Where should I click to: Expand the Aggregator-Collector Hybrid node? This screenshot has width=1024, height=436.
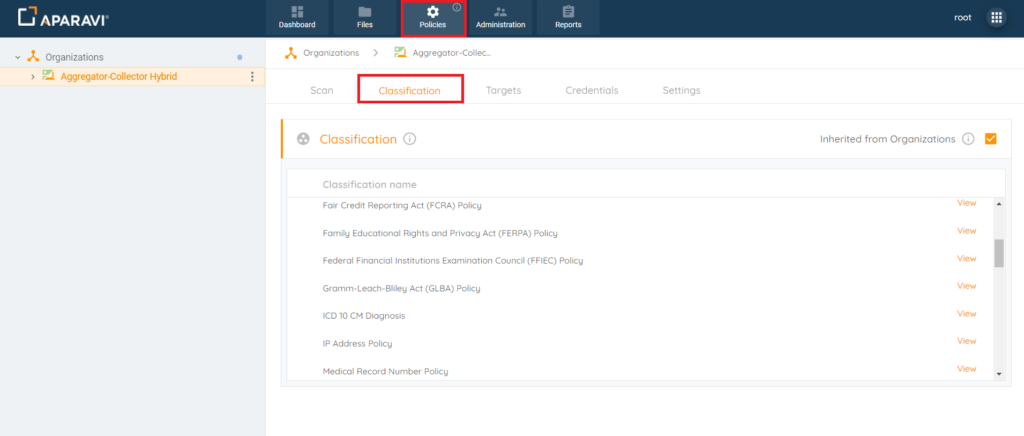coord(33,77)
